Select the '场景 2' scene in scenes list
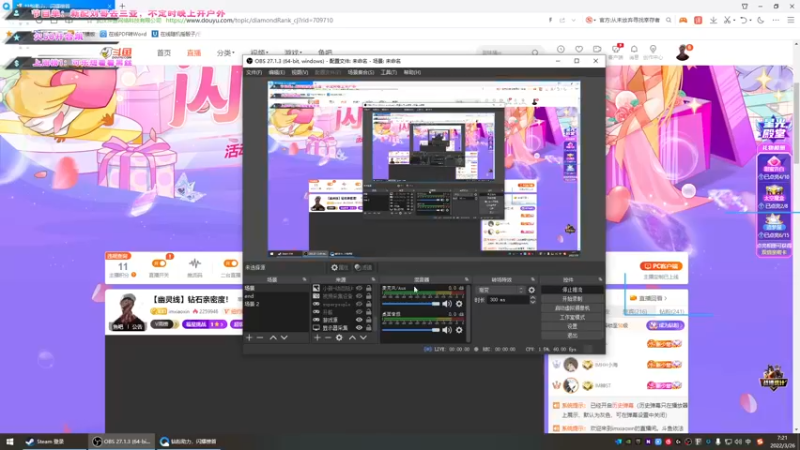The height and width of the screenshot is (450, 800). pos(276,304)
